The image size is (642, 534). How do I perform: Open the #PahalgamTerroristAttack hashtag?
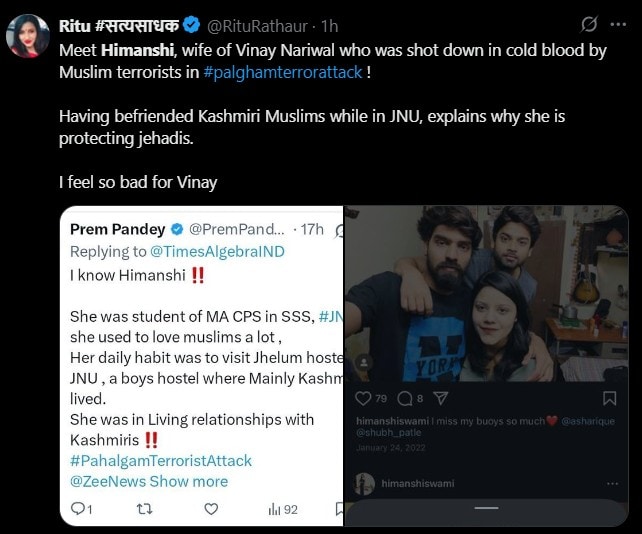click(160, 461)
